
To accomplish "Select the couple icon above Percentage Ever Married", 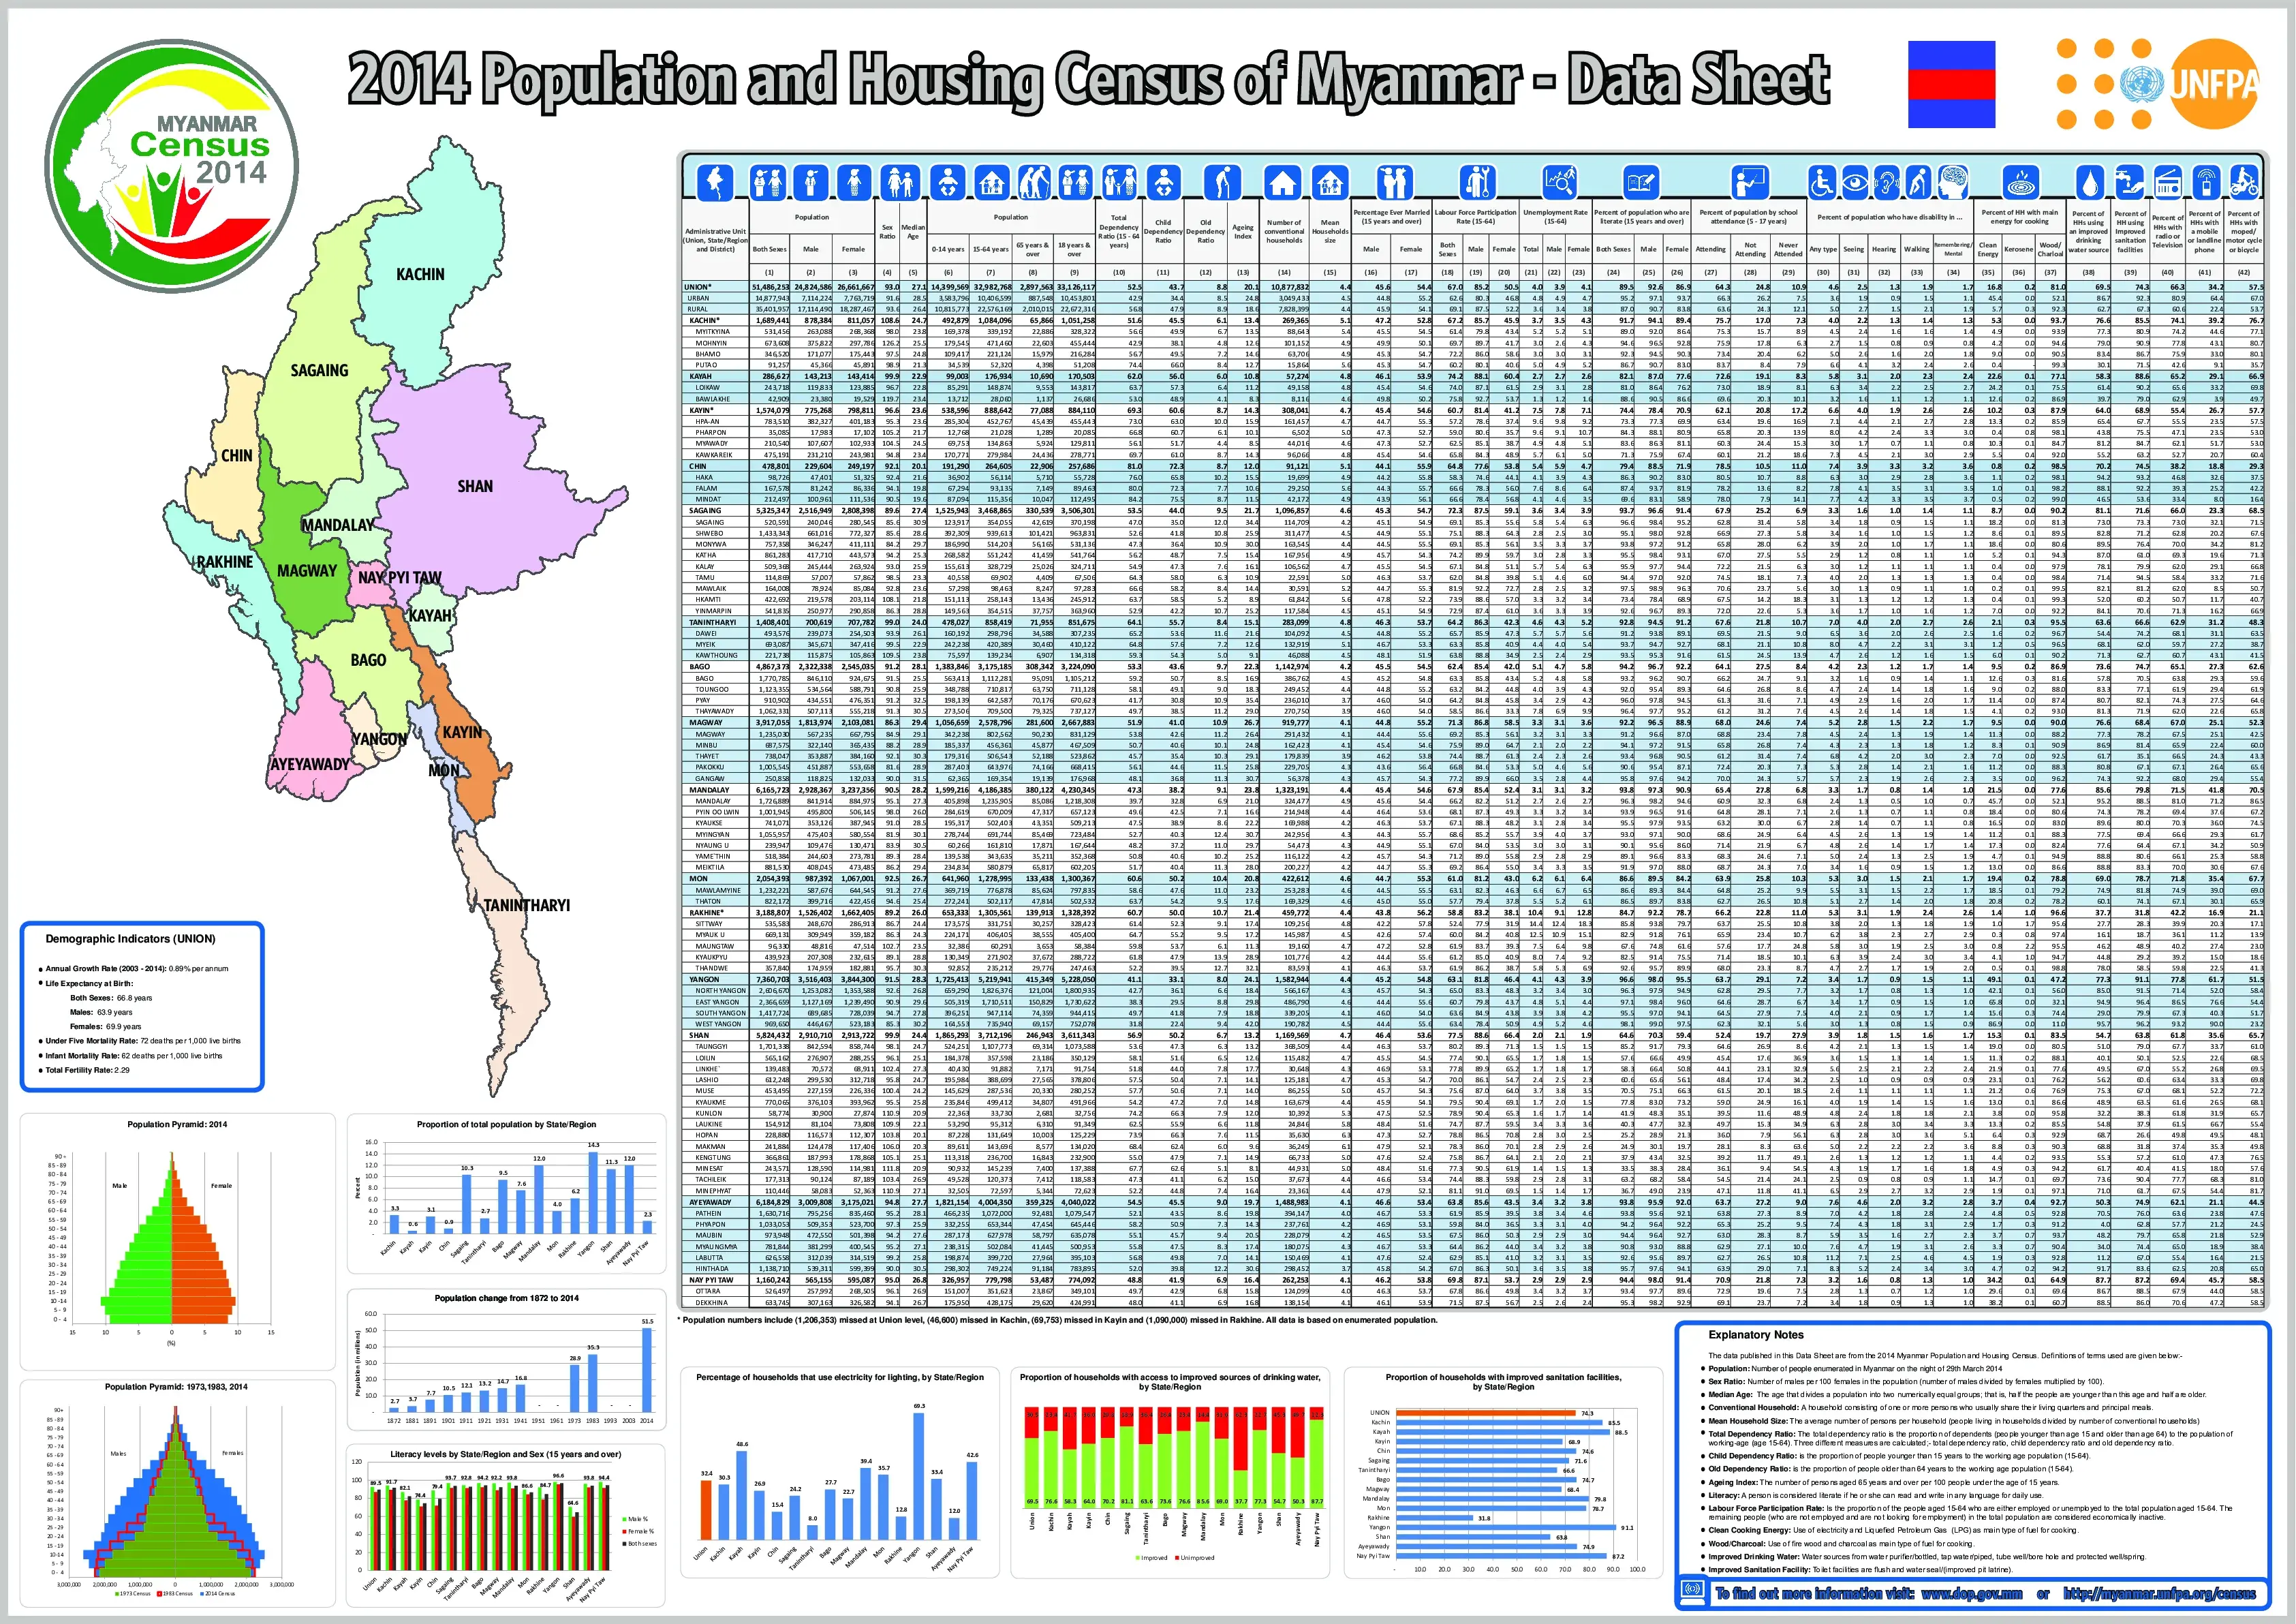I will tap(1394, 182).
